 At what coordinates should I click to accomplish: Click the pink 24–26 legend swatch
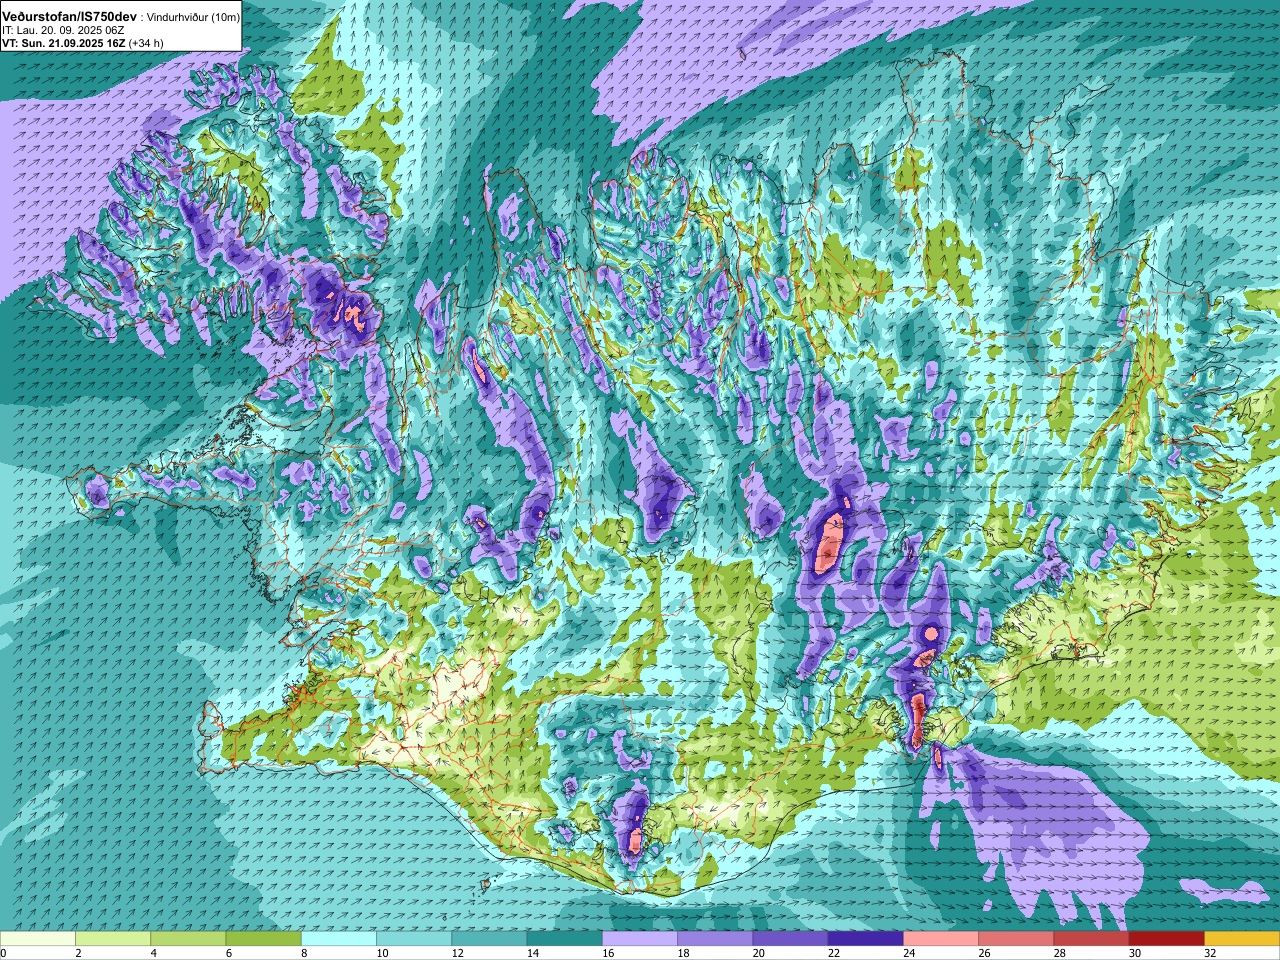point(941,939)
